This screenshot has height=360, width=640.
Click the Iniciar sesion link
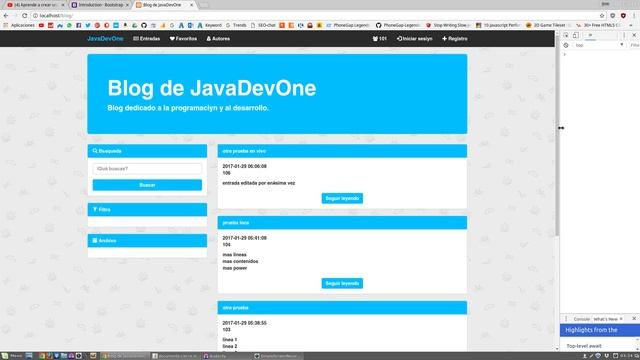tap(414, 39)
